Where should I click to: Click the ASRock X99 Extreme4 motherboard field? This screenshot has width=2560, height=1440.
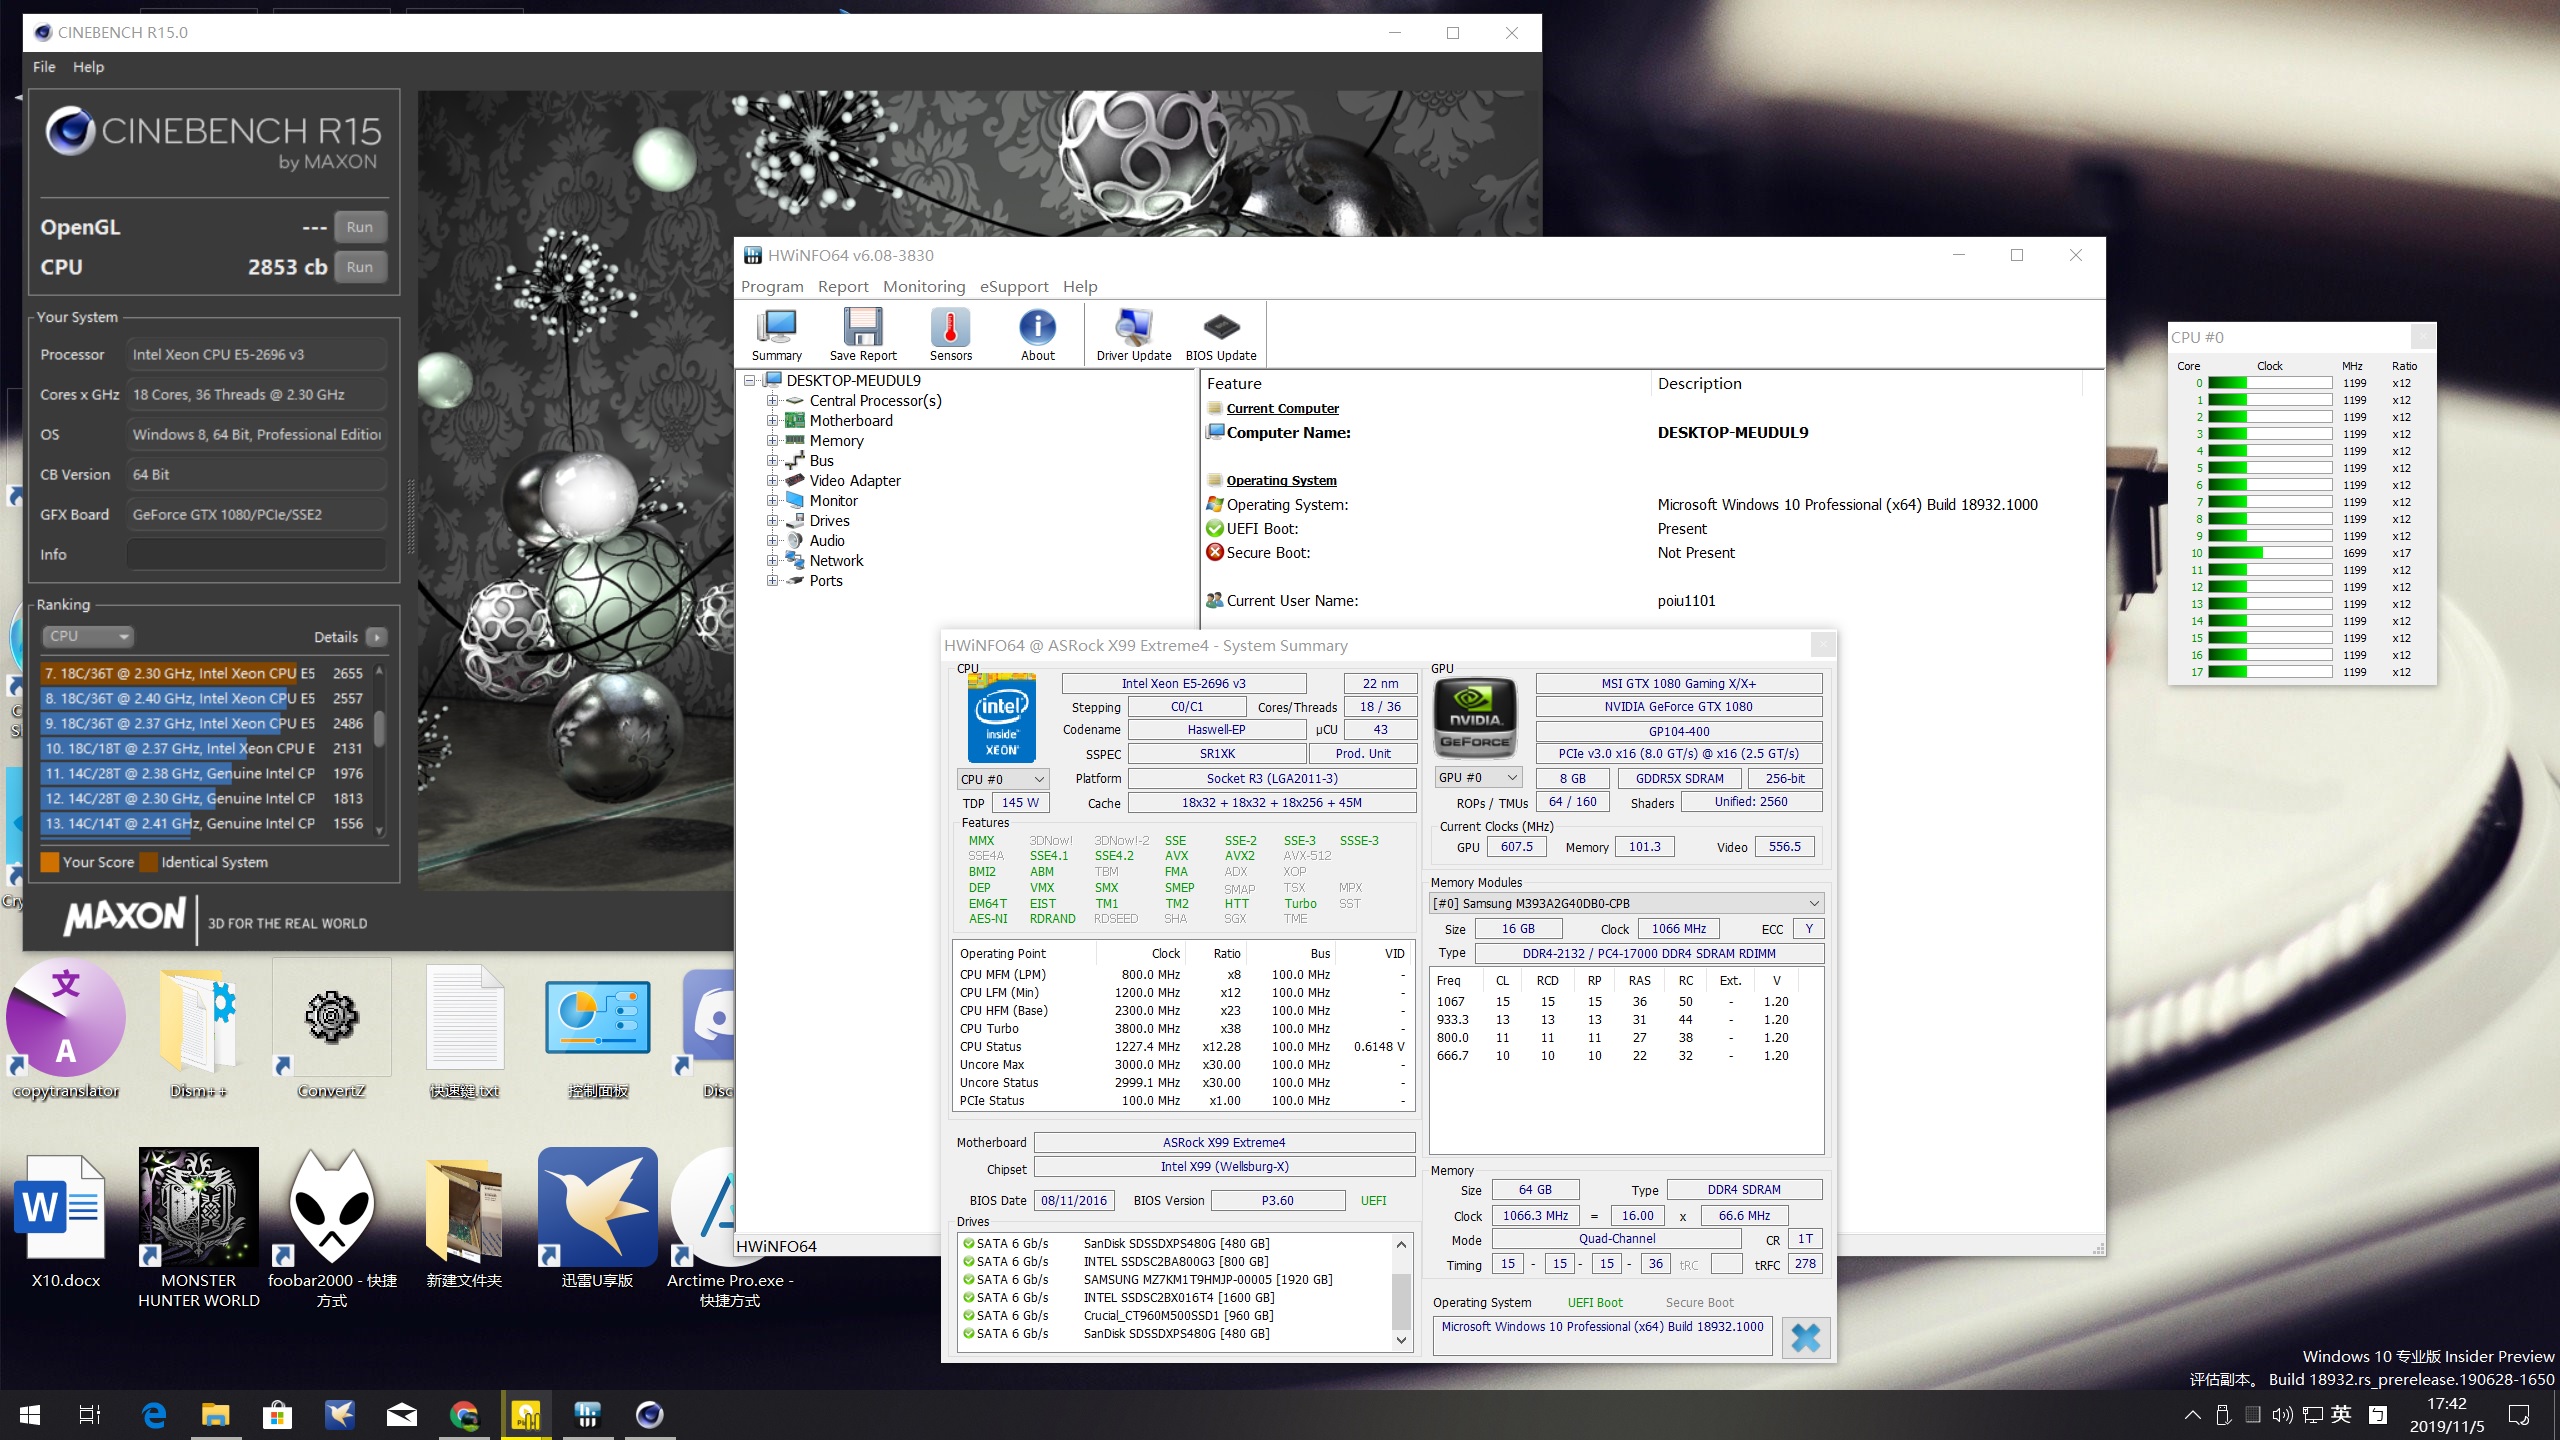tap(1224, 1142)
